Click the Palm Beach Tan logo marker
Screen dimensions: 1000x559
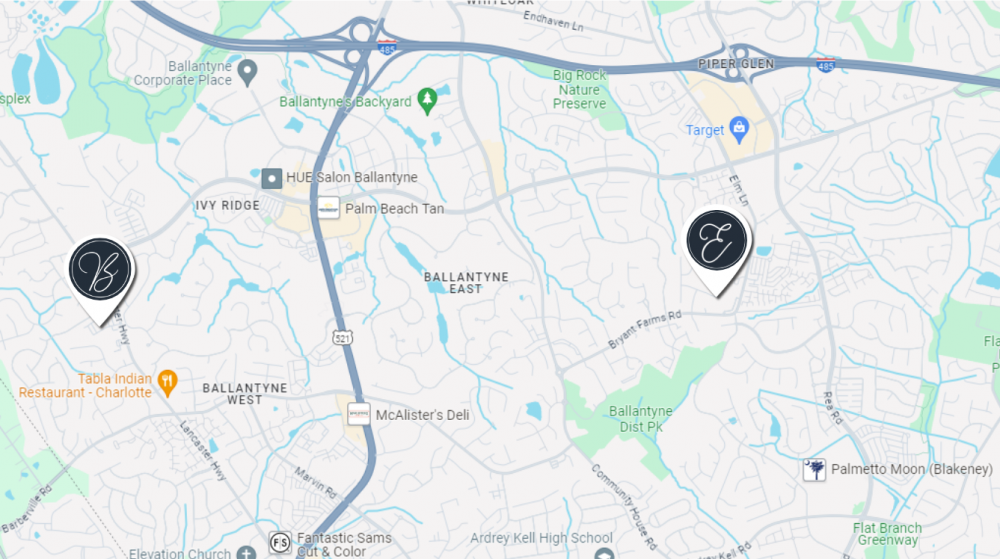[328, 208]
